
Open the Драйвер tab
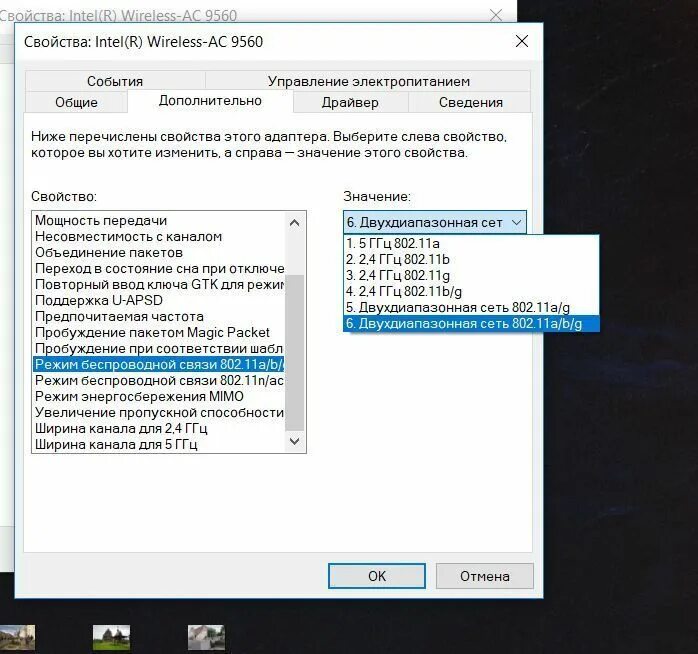coord(350,102)
